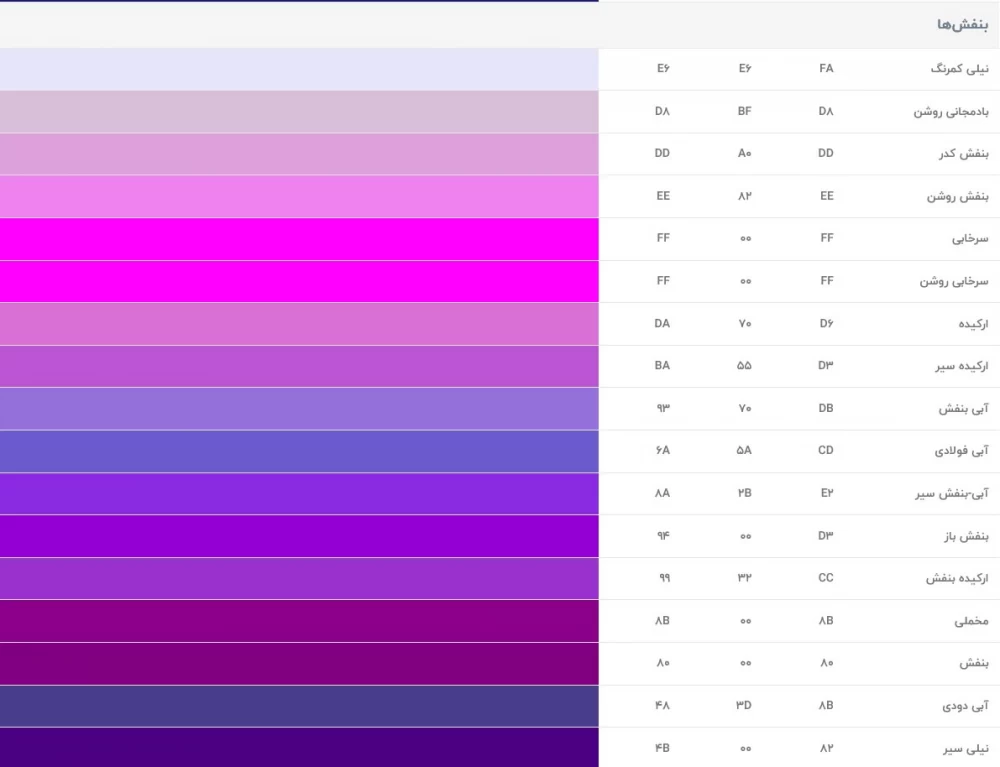Click value ۳D in آبی دودی row
Screen dimensions: 1000x767
pos(744,705)
